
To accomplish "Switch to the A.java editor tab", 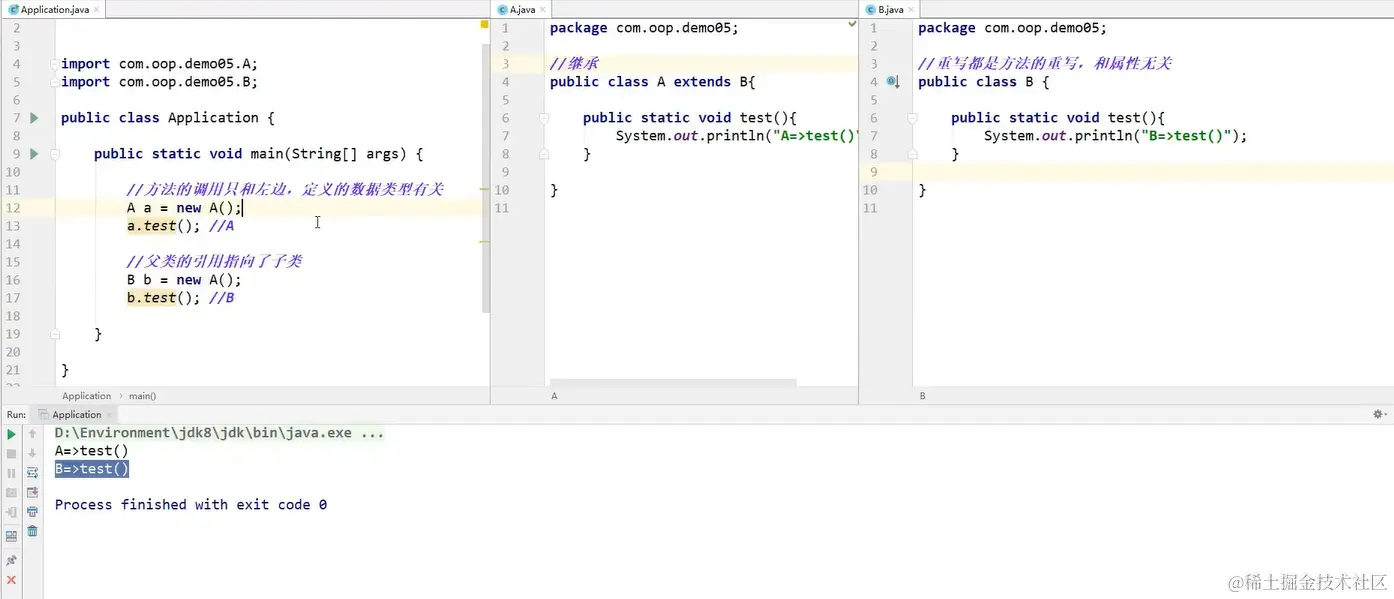I will coord(522,9).
